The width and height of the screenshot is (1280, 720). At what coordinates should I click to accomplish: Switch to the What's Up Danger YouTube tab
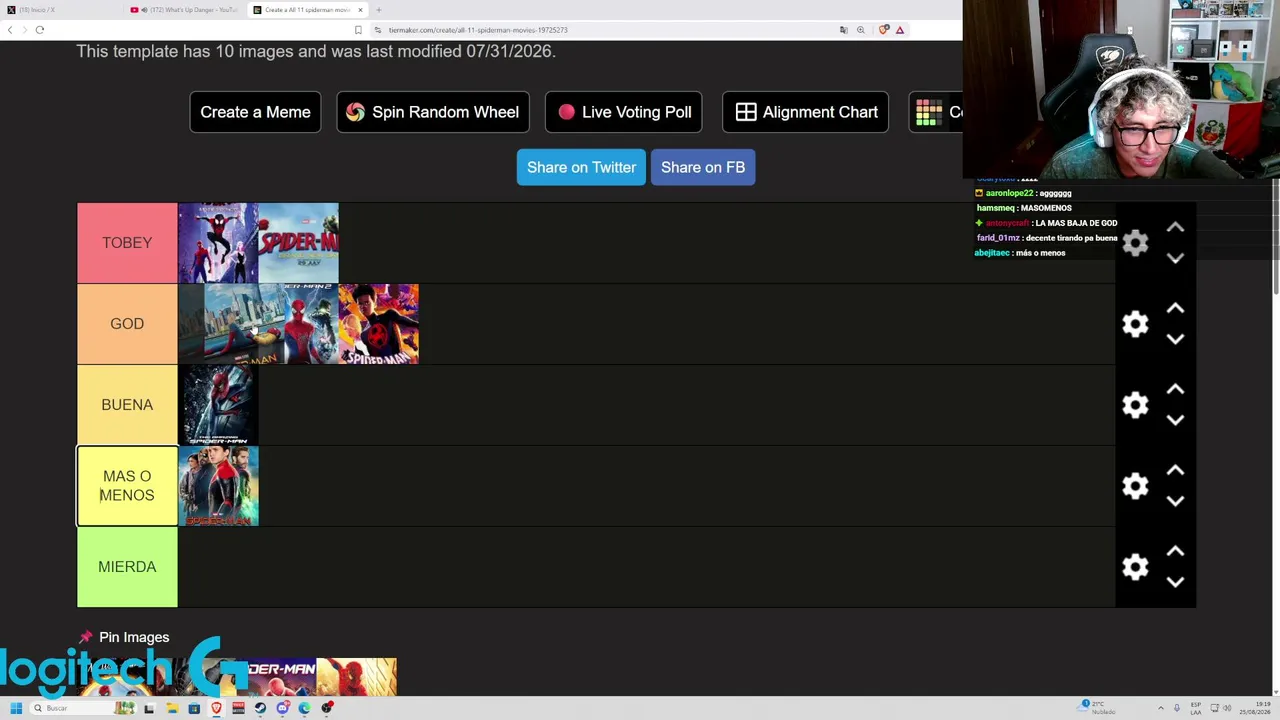pos(184,10)
